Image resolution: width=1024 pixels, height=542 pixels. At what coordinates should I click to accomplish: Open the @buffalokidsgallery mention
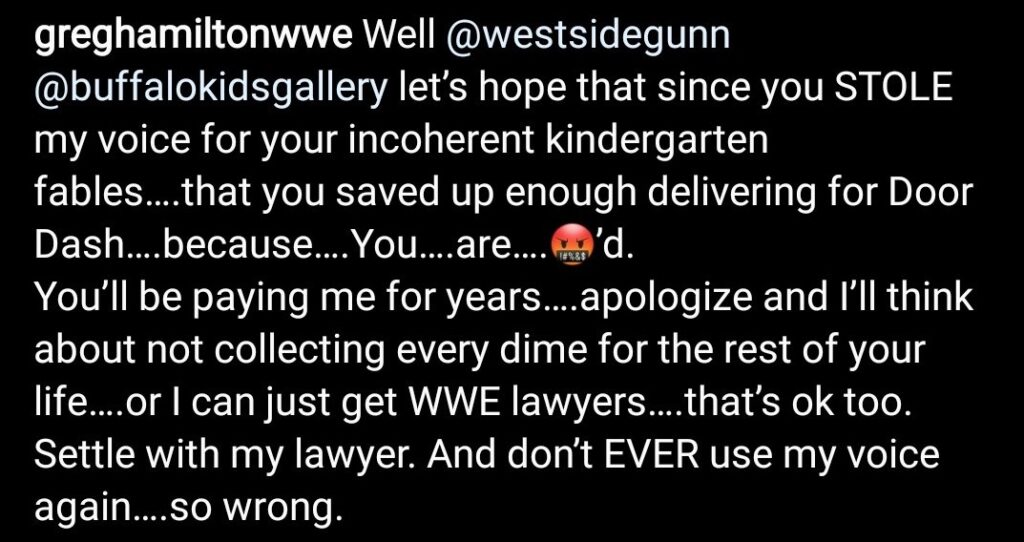(210, 89)
